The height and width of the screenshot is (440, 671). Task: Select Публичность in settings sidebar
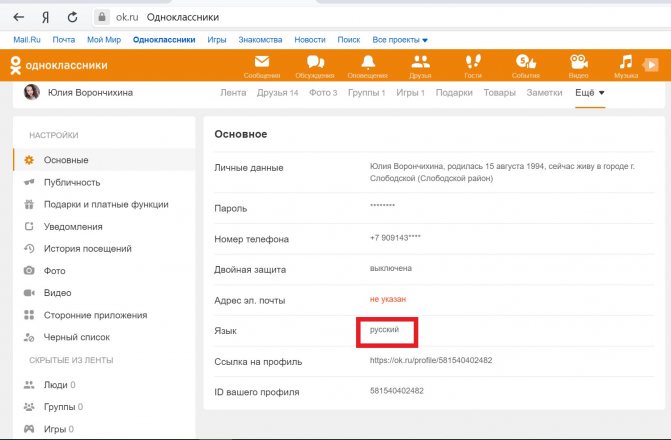(x=72, y=182)
